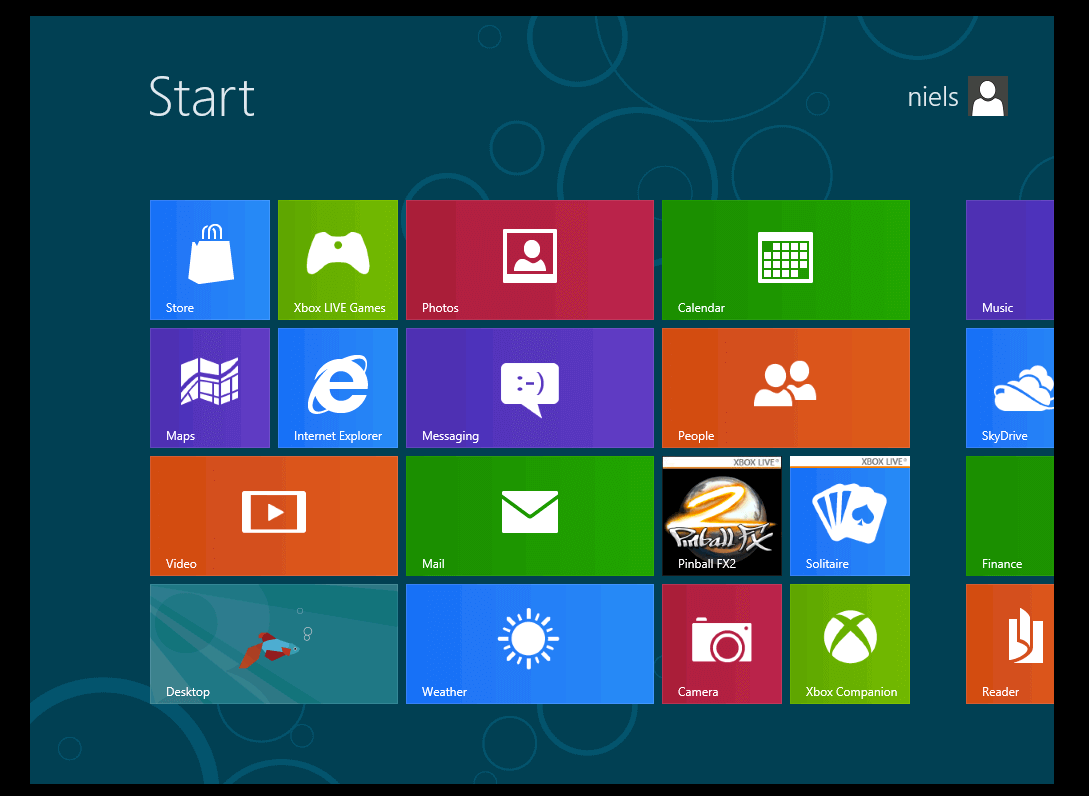Start the Solitaire game tile
Image resolution: width=1089 pixels, height=796 pixels.
pos(849,515)
